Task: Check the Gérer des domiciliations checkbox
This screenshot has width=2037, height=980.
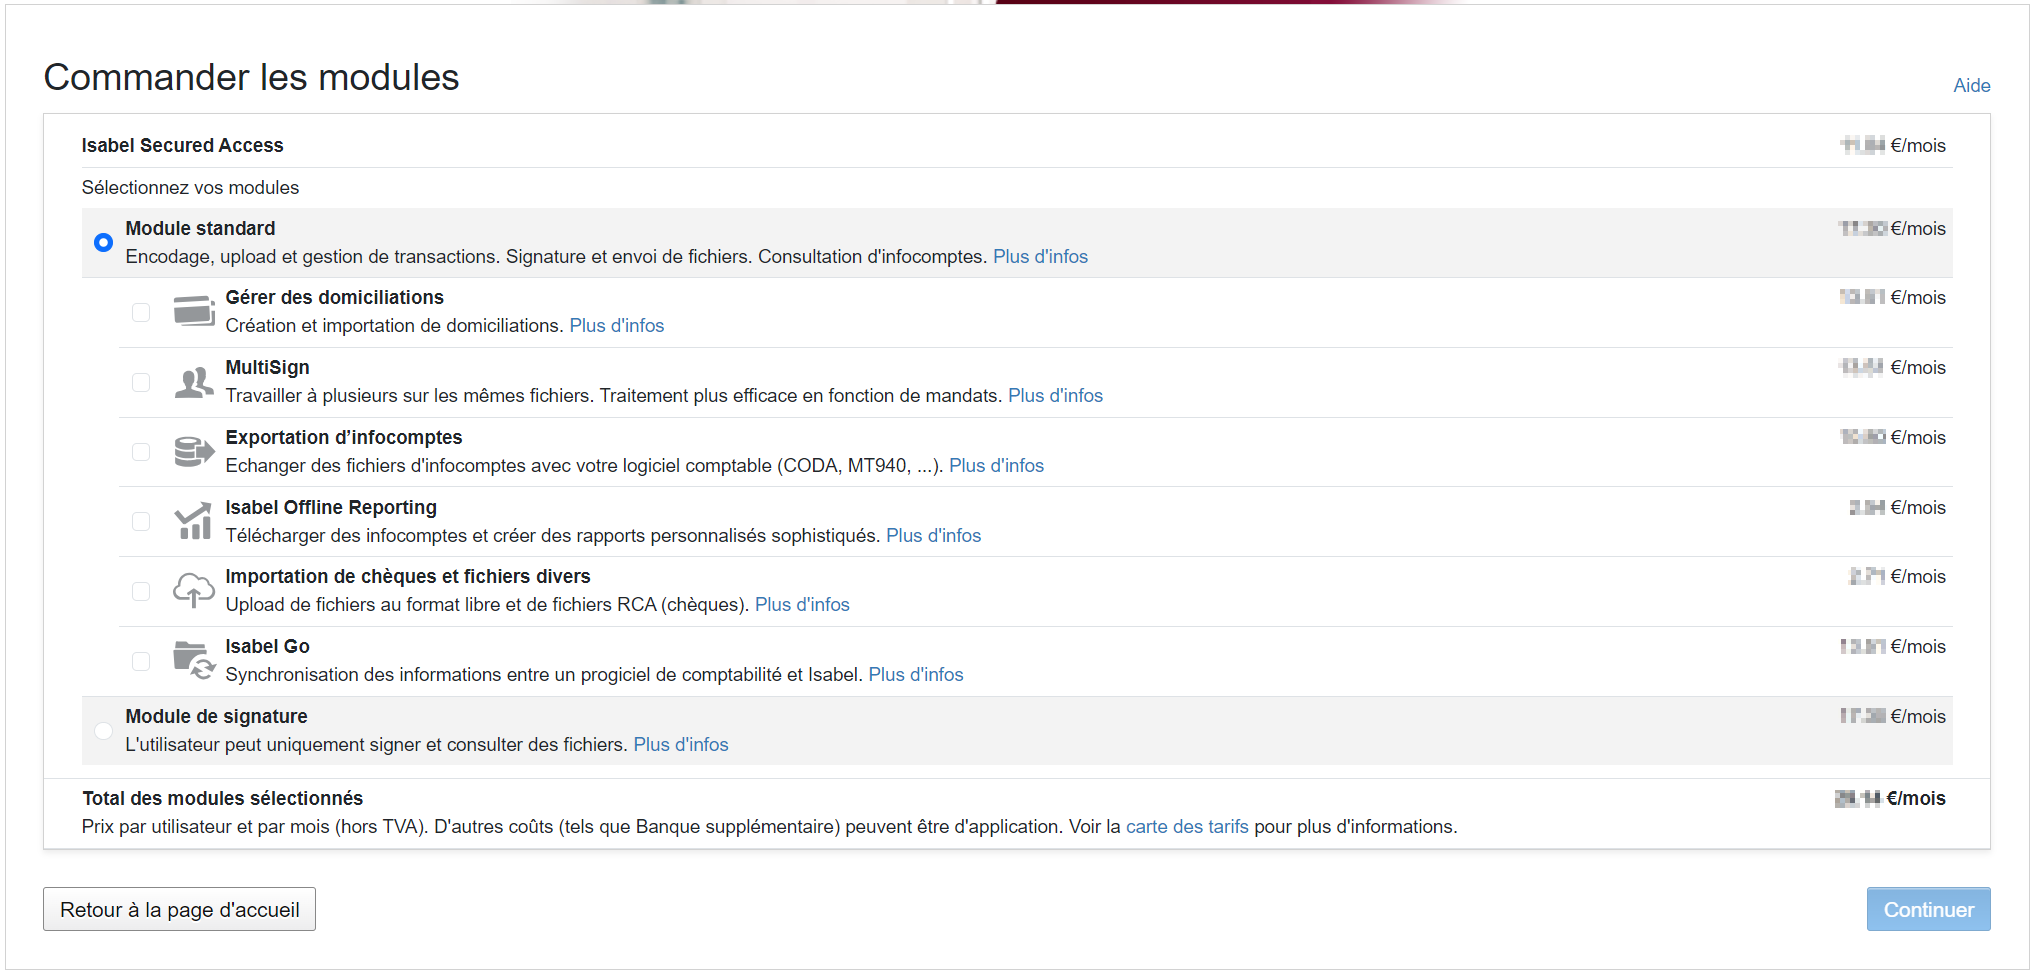Action: click(x=141, y=312)
